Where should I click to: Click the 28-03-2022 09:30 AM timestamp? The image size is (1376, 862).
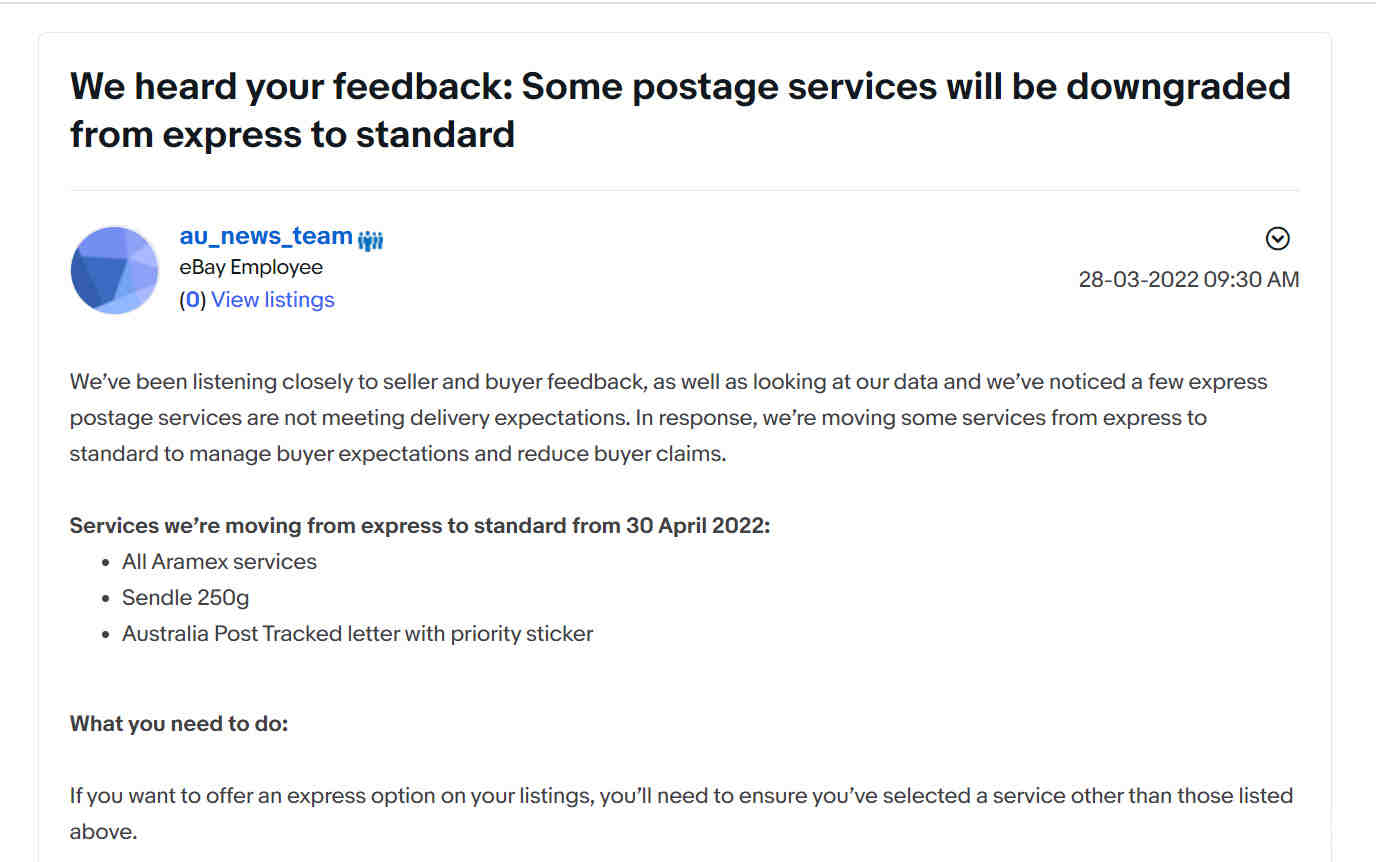point(1189,279)
